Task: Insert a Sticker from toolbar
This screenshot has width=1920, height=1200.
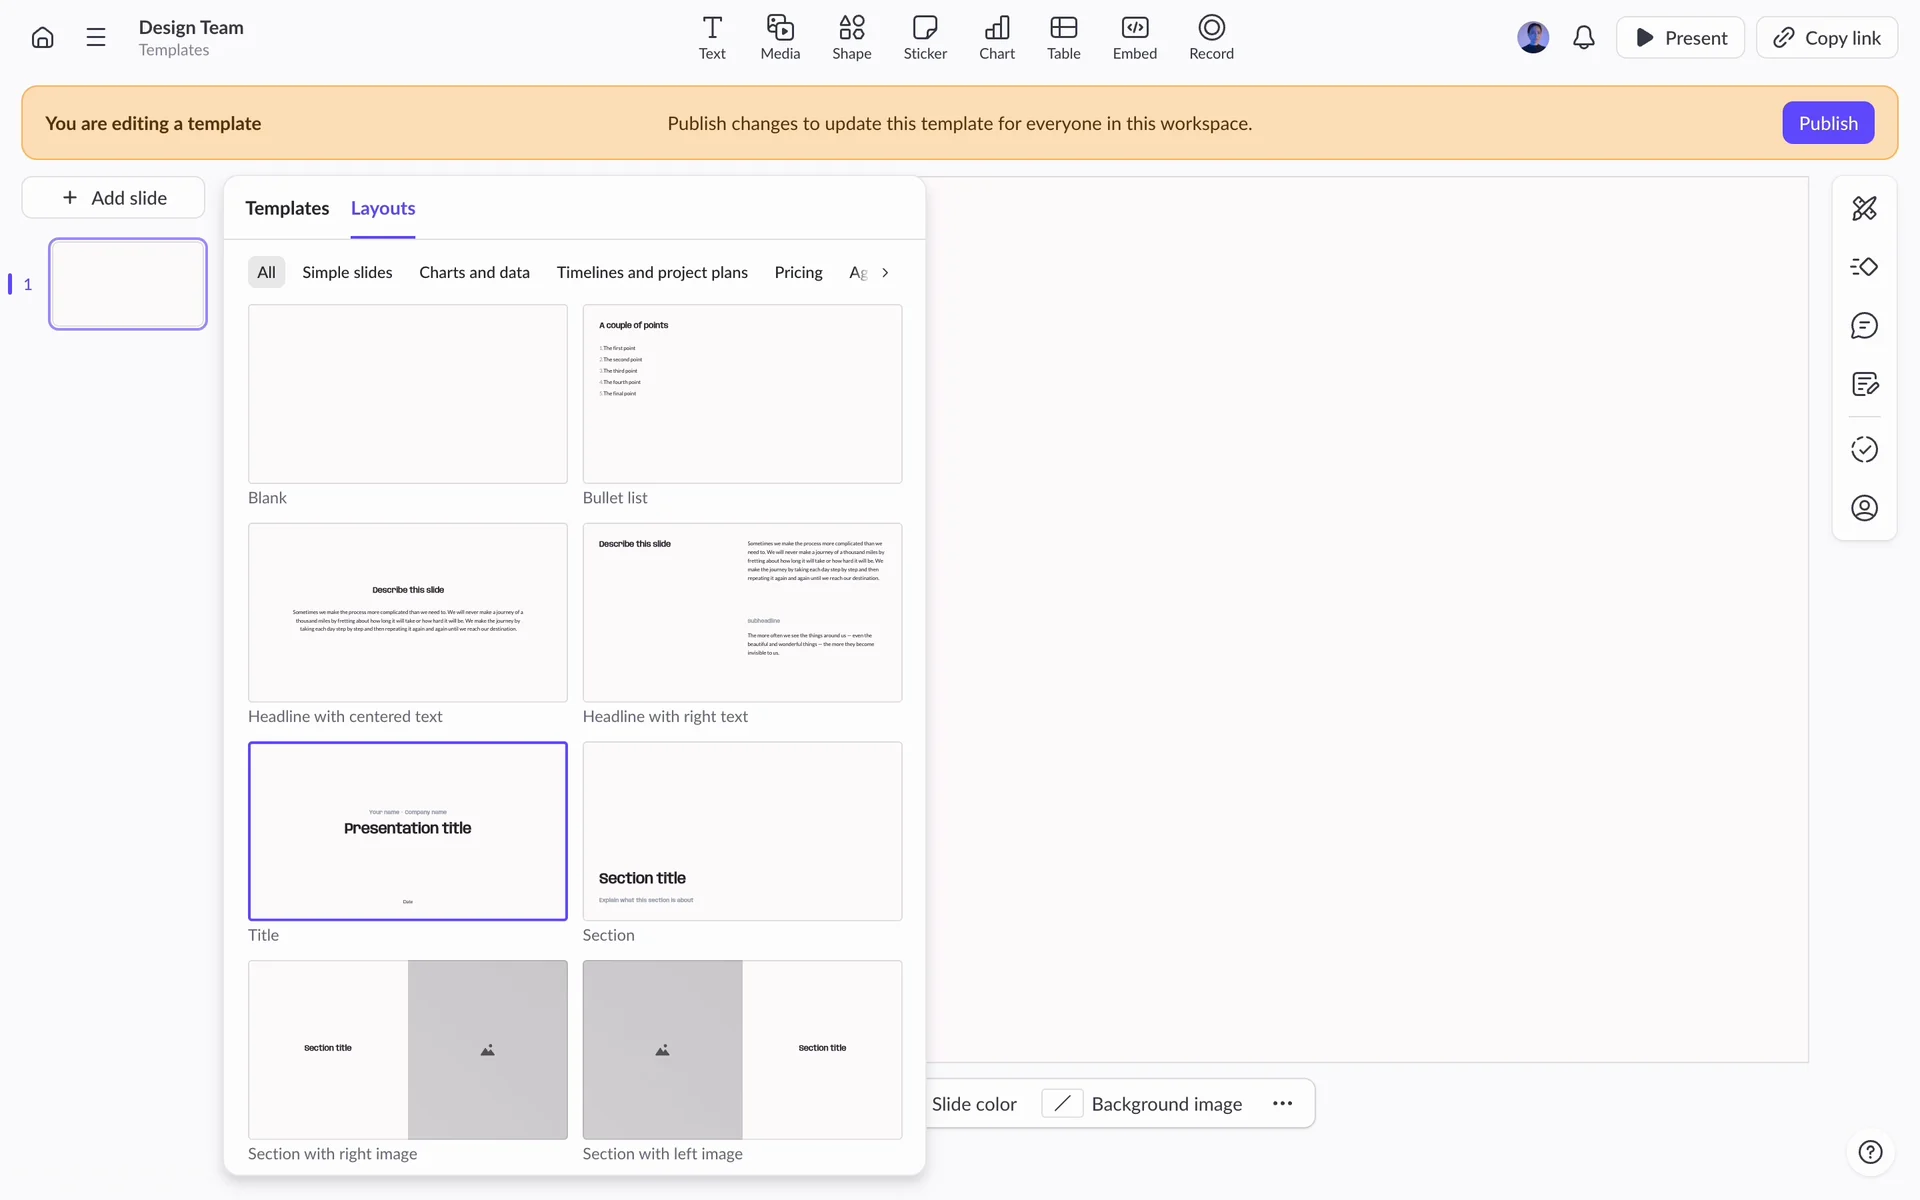Action: point(925,38)
